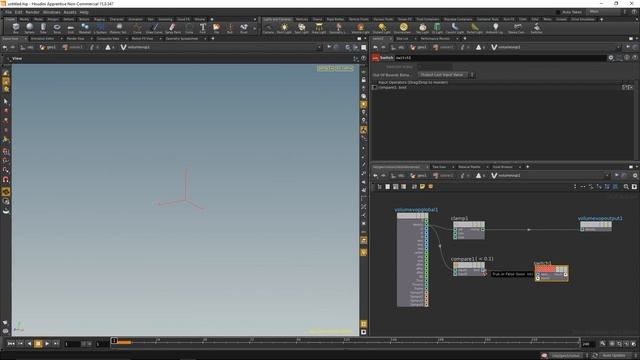
Task: Select the Null shelf tool
Action: 230,28
